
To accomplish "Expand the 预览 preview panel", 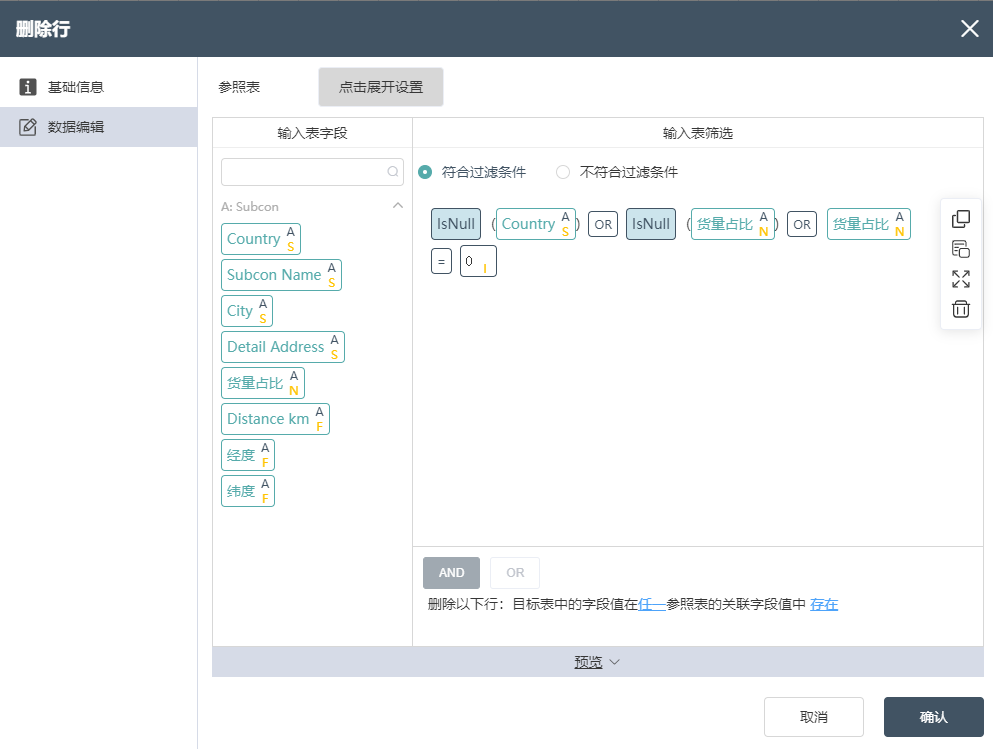I will click(597, 662).
